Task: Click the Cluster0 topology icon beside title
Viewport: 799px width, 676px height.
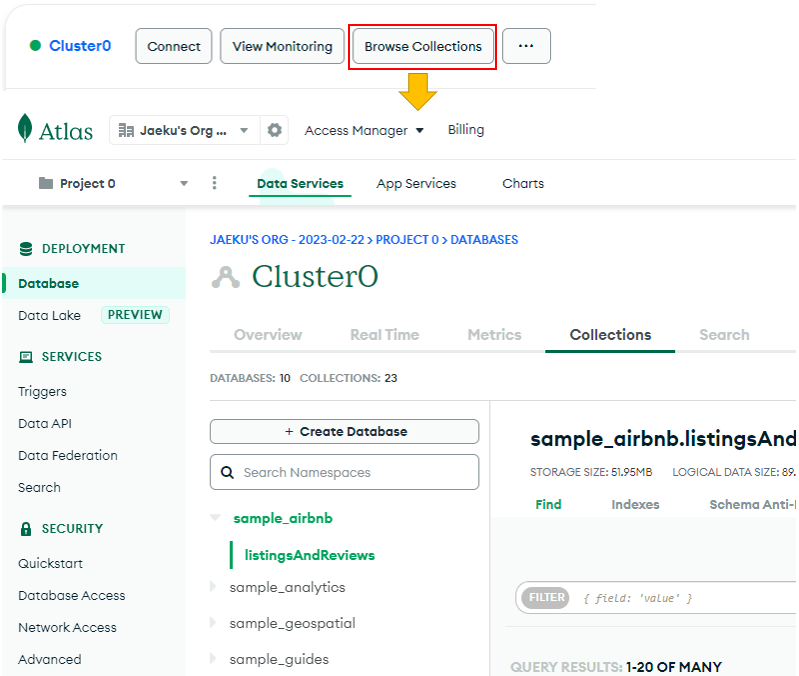Action: 225,277
